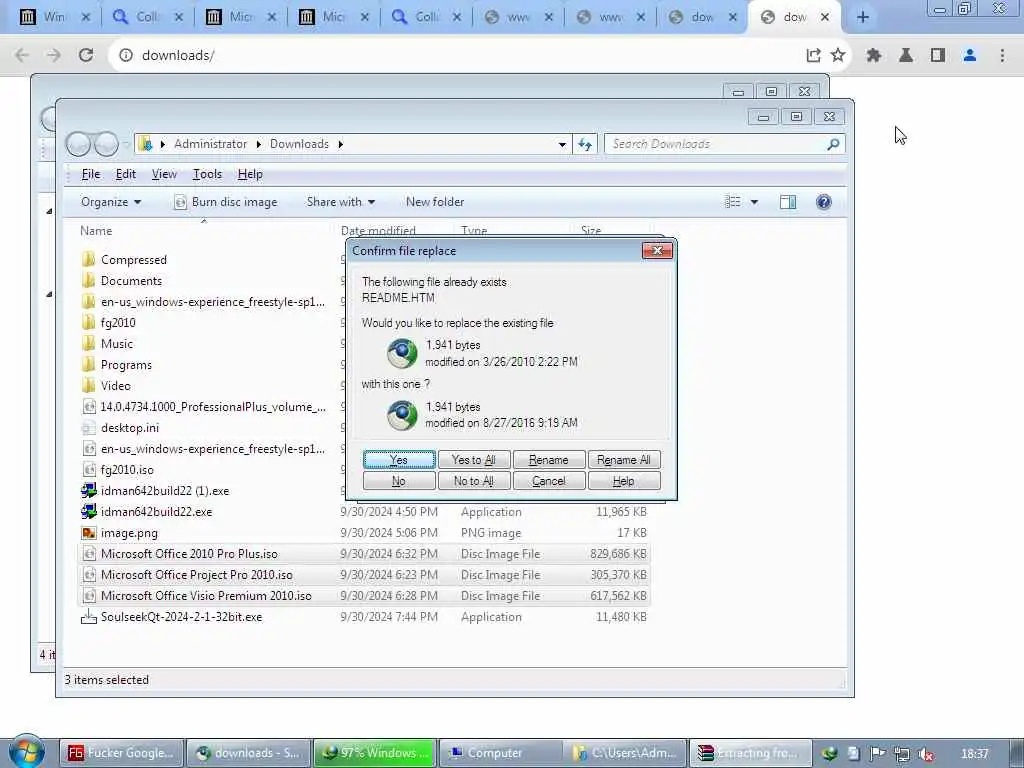
Task: Click the Explorer refresh address button
Action: (584, 144)
